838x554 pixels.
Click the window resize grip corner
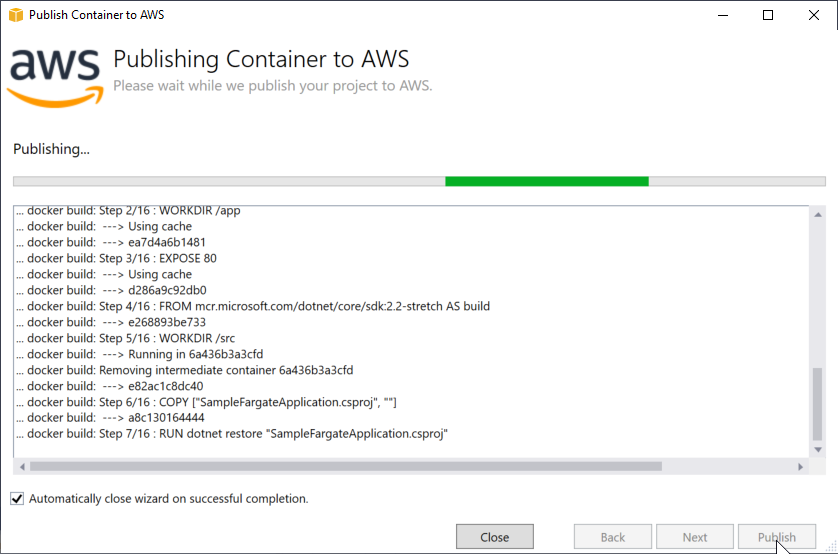(x=831, y=547)
